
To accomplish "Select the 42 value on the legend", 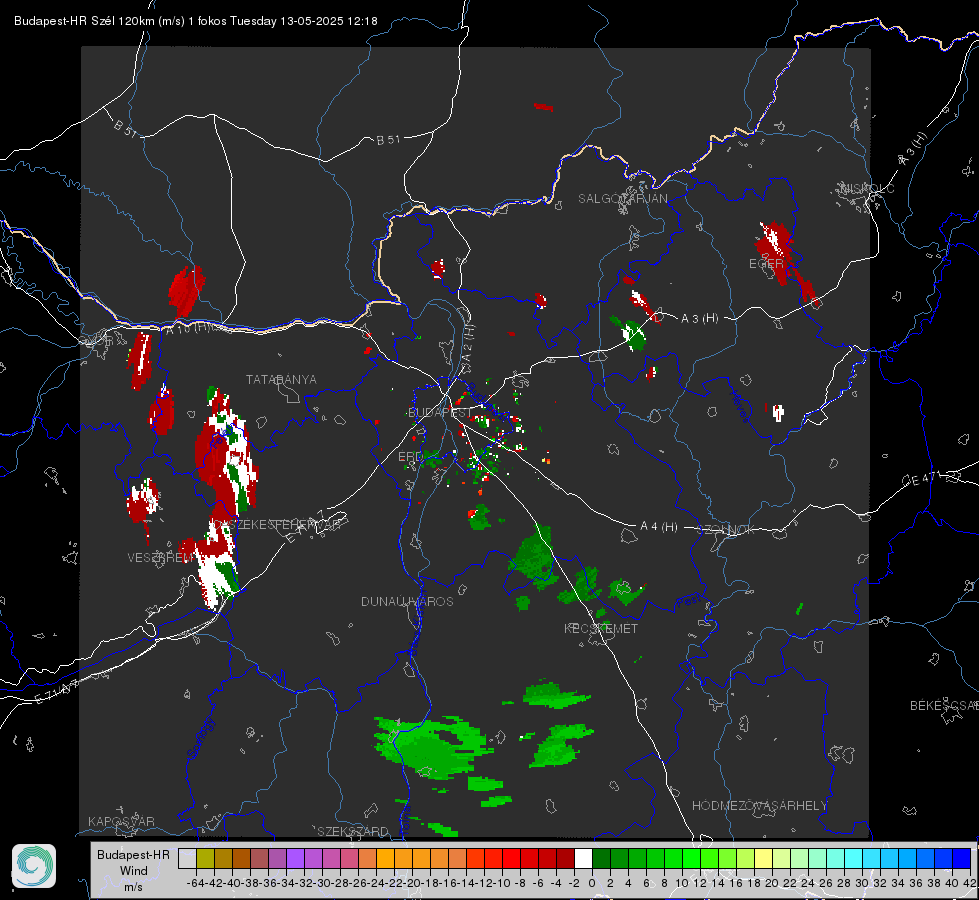I will click(x=970, y=883).
